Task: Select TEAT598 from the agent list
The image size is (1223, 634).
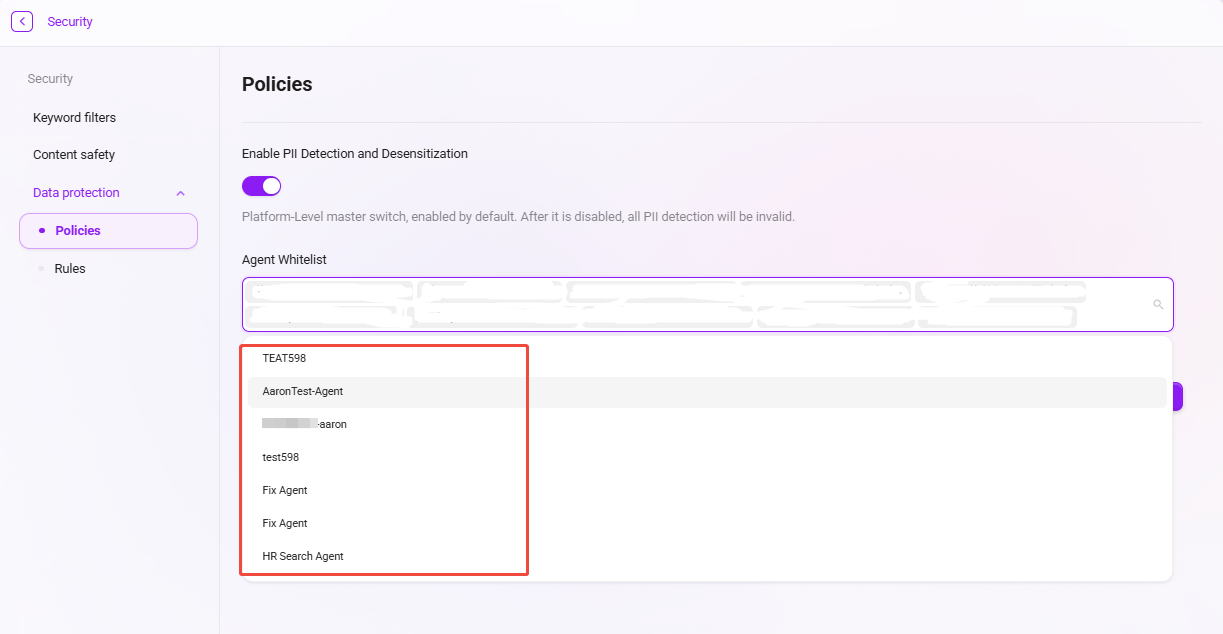Action: pos(707,358)
